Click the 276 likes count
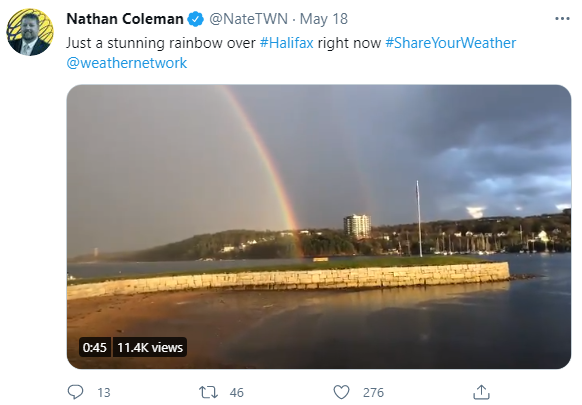Screen dimensions: 582x405 [x=373, y=392]
